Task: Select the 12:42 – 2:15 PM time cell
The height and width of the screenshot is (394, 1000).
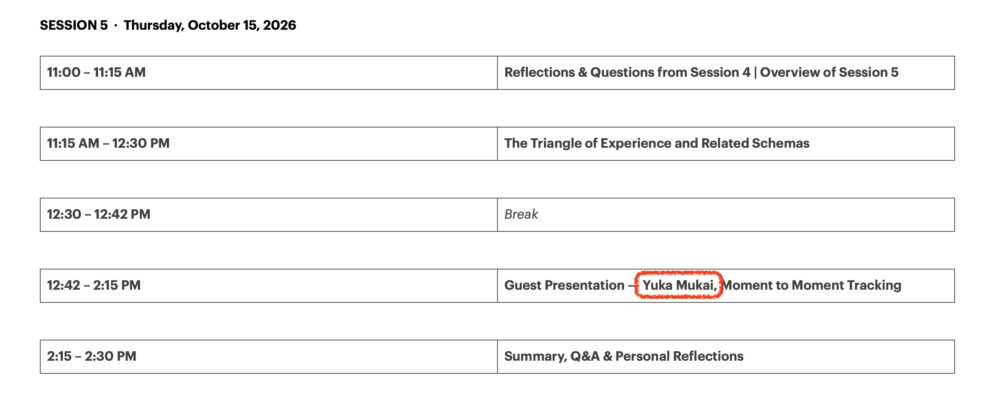Action: 268,286
